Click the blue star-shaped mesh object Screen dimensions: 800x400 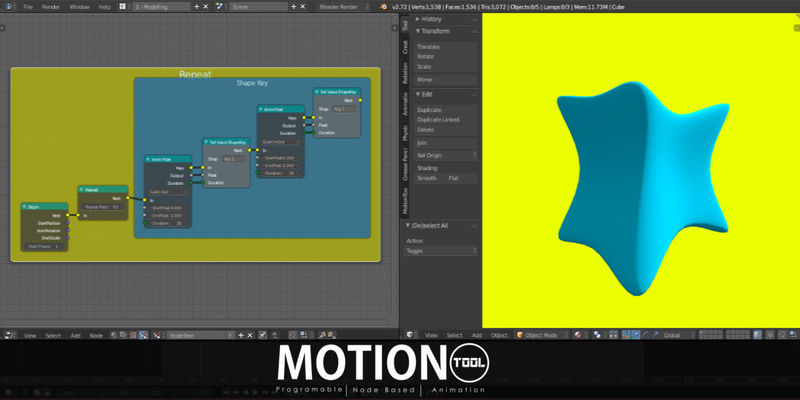coord(642,188)
